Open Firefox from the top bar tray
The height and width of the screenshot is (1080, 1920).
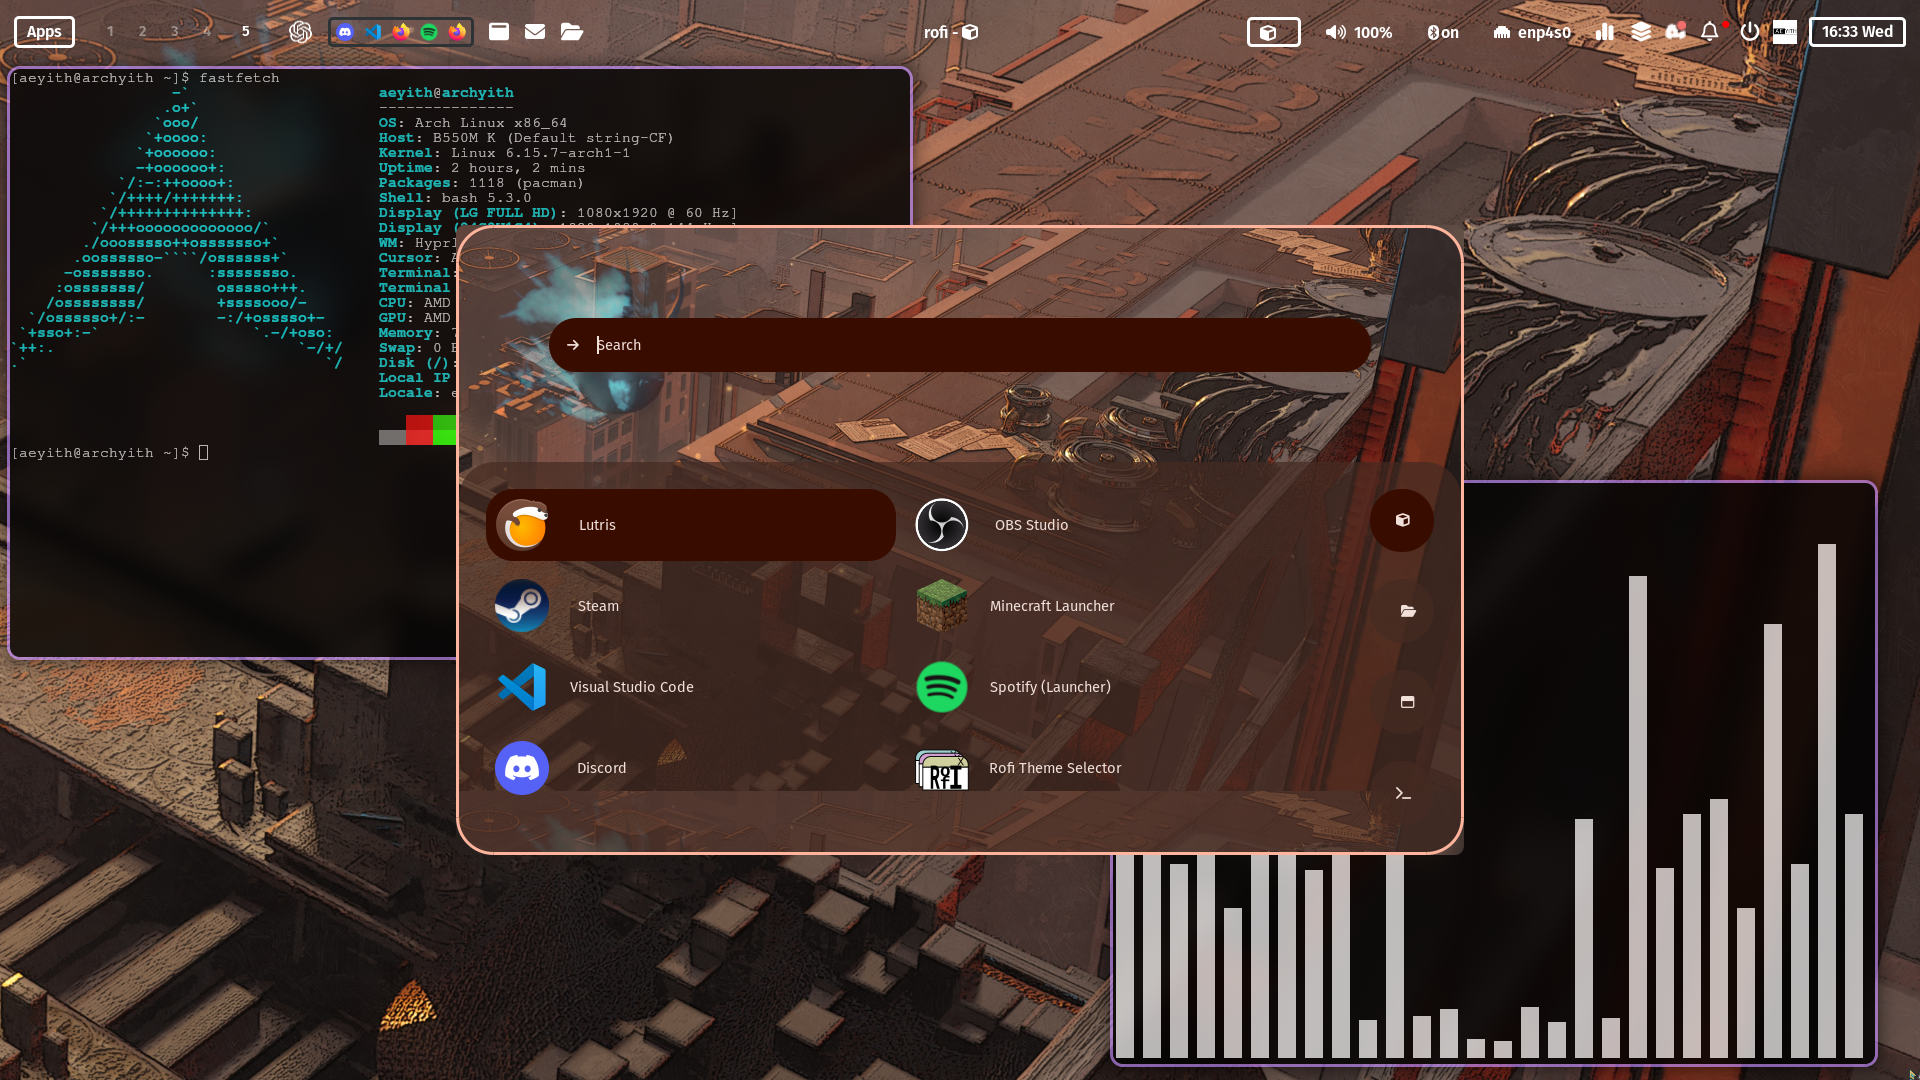pos(403,32)
